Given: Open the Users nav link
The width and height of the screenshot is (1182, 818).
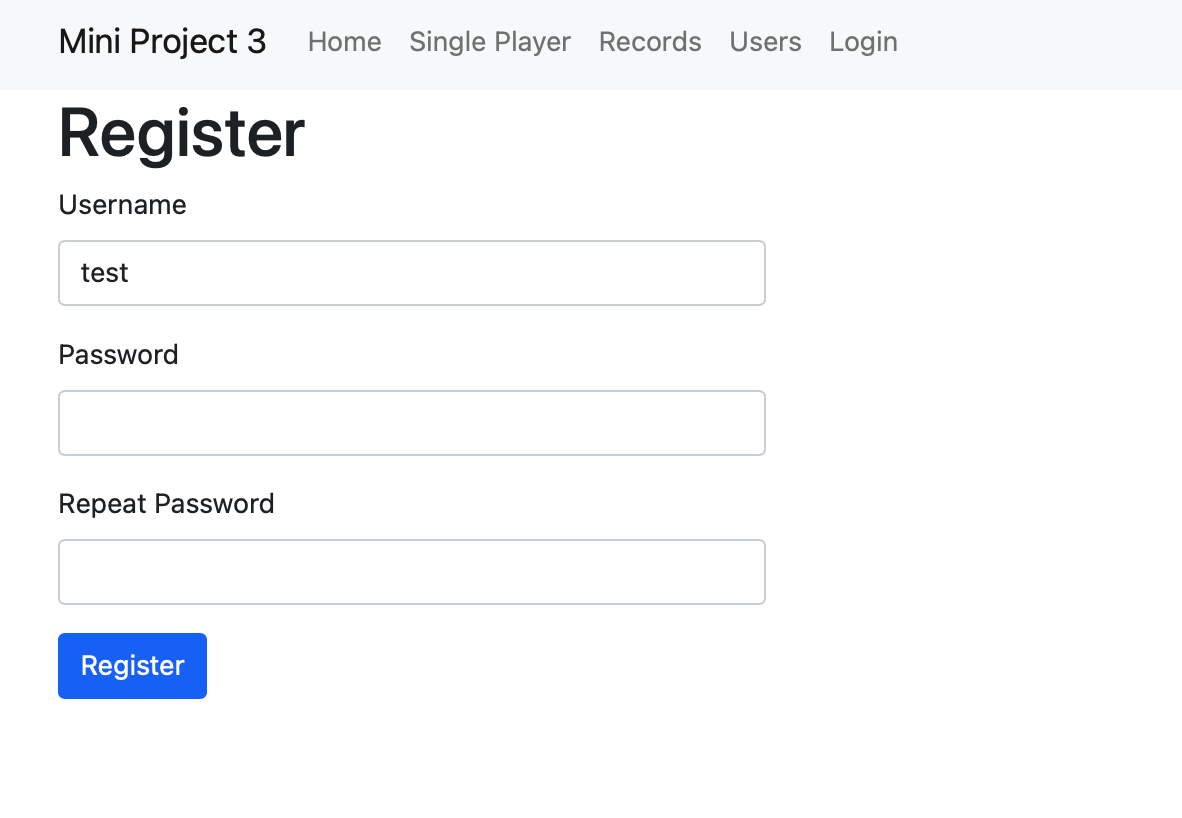Looking at the screenshot, I should click(765, 41).
